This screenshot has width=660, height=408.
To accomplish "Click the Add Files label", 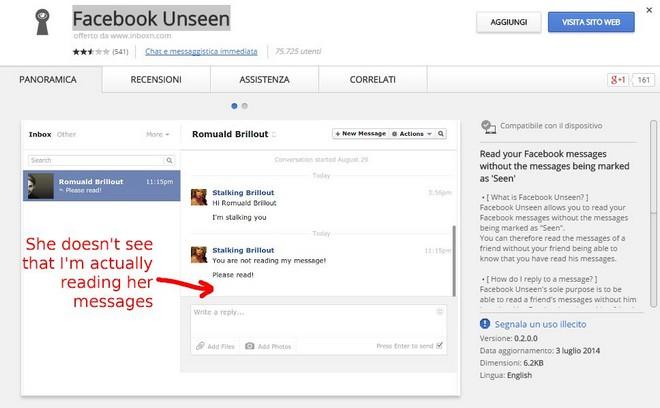I will (x=221, y=347).
